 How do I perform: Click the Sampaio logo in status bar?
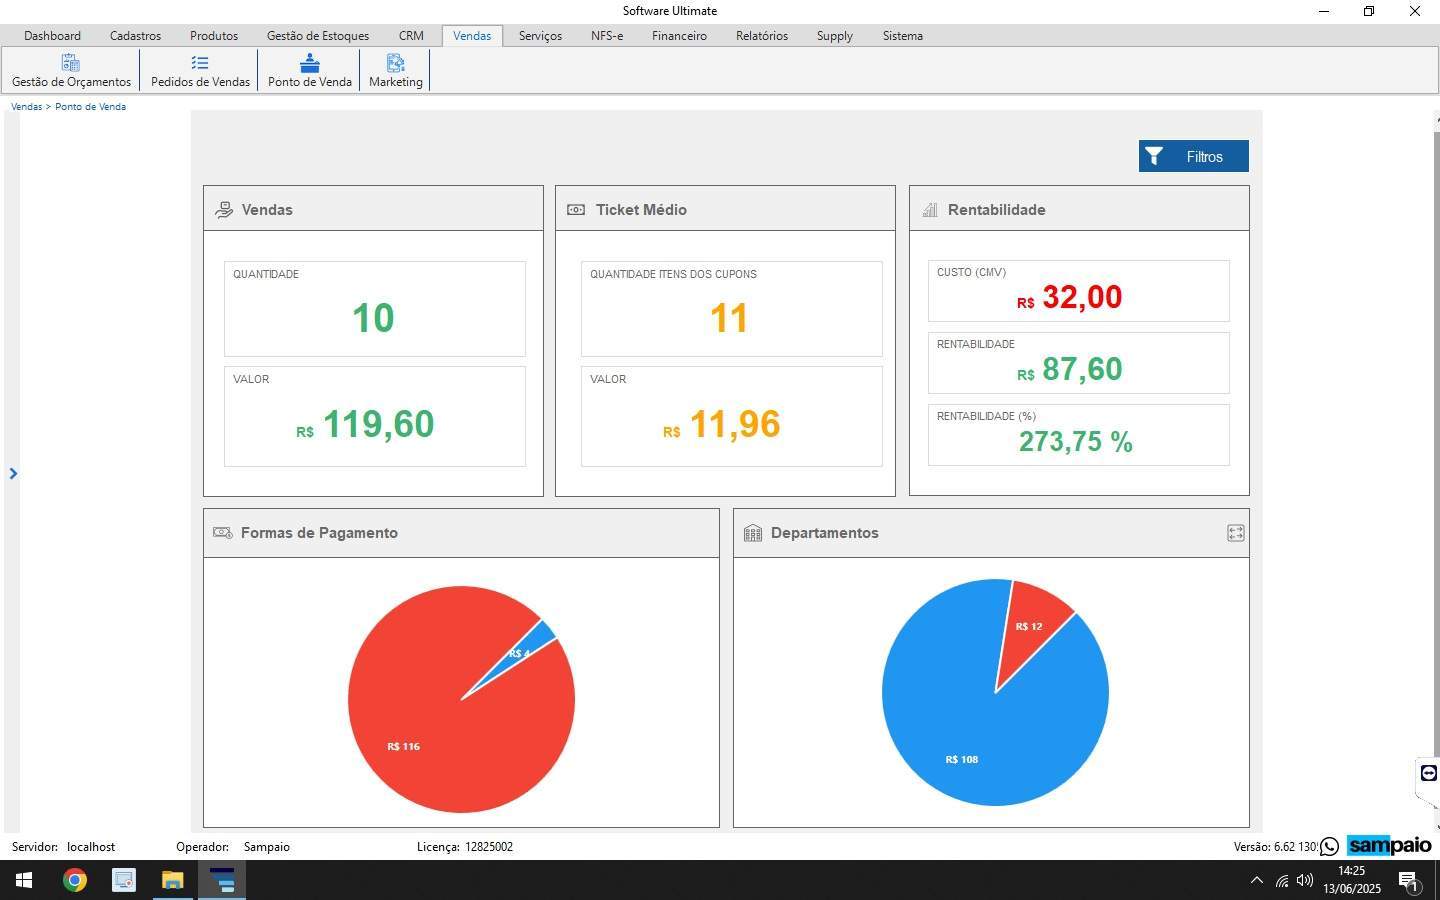(x=1390, y=846)
